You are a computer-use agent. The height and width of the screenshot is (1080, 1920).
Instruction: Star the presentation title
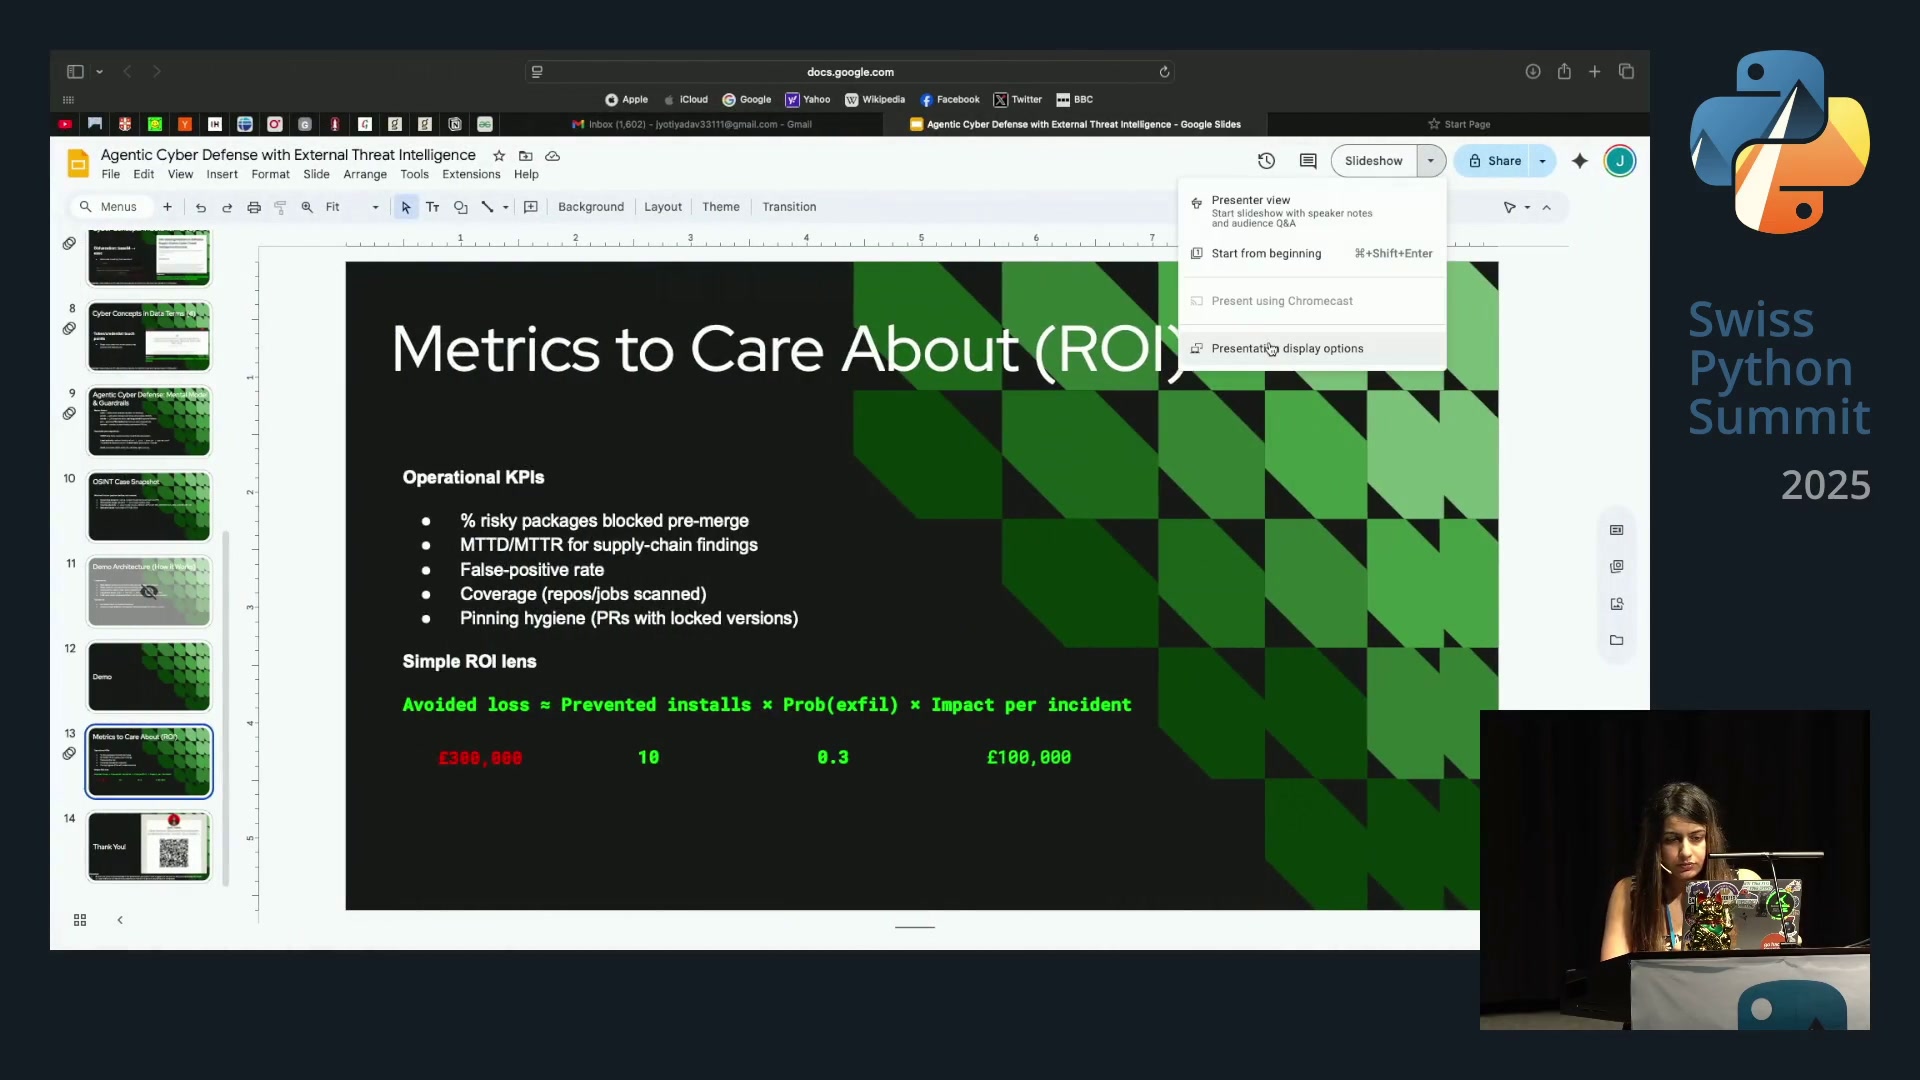click(499, 156)
